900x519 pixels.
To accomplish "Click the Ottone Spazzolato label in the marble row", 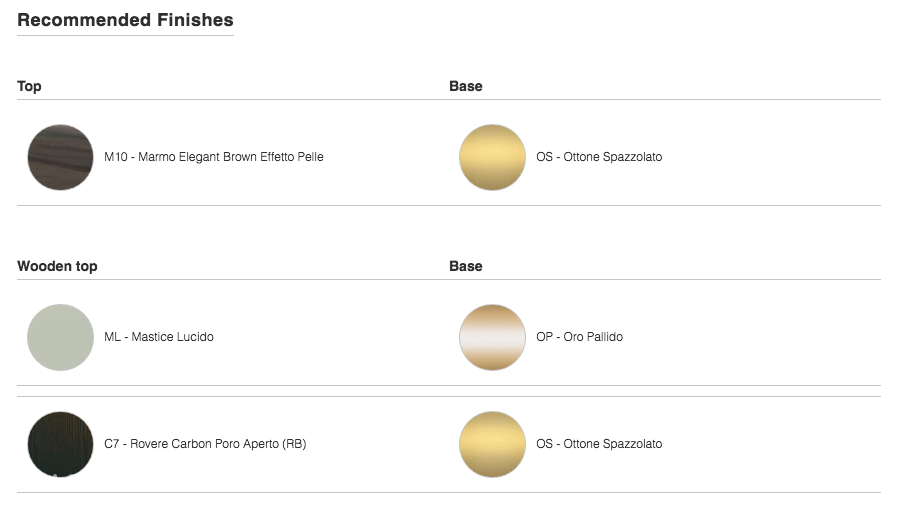I will [x=599, y=157].
